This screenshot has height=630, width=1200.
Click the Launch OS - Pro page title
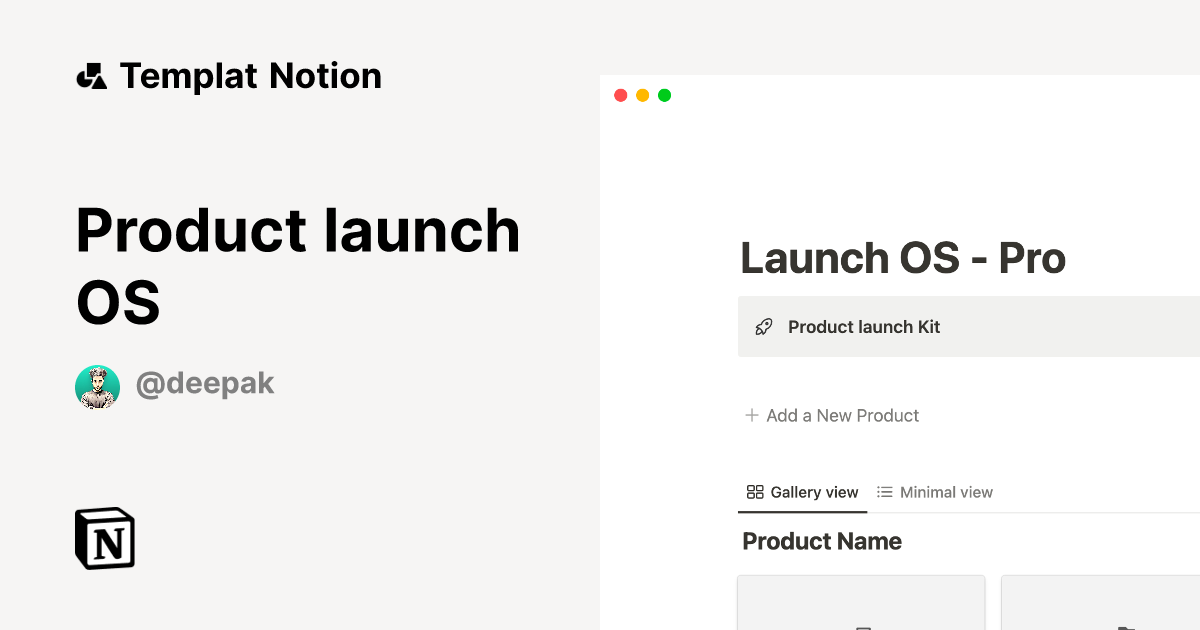[x=902, y=258]
